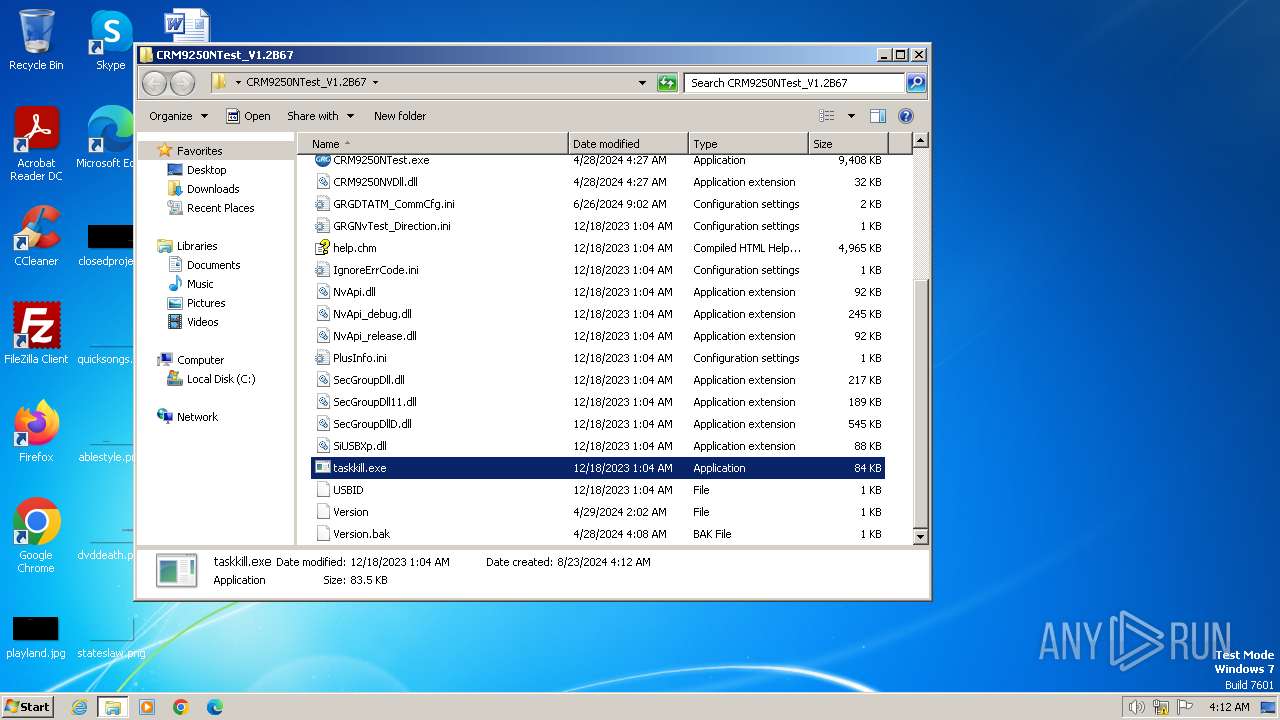Open Acrobat Reader DC shortcut
Image resolution: width=1280 pixels, height=720 pixels.
tap(36, 144)
